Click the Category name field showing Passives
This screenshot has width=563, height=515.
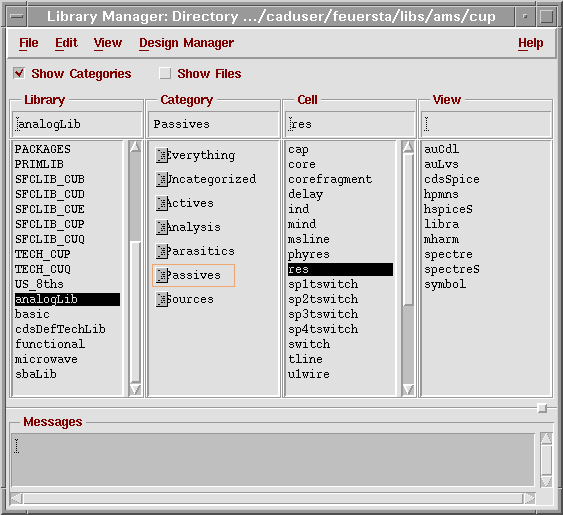pos(214,124)
